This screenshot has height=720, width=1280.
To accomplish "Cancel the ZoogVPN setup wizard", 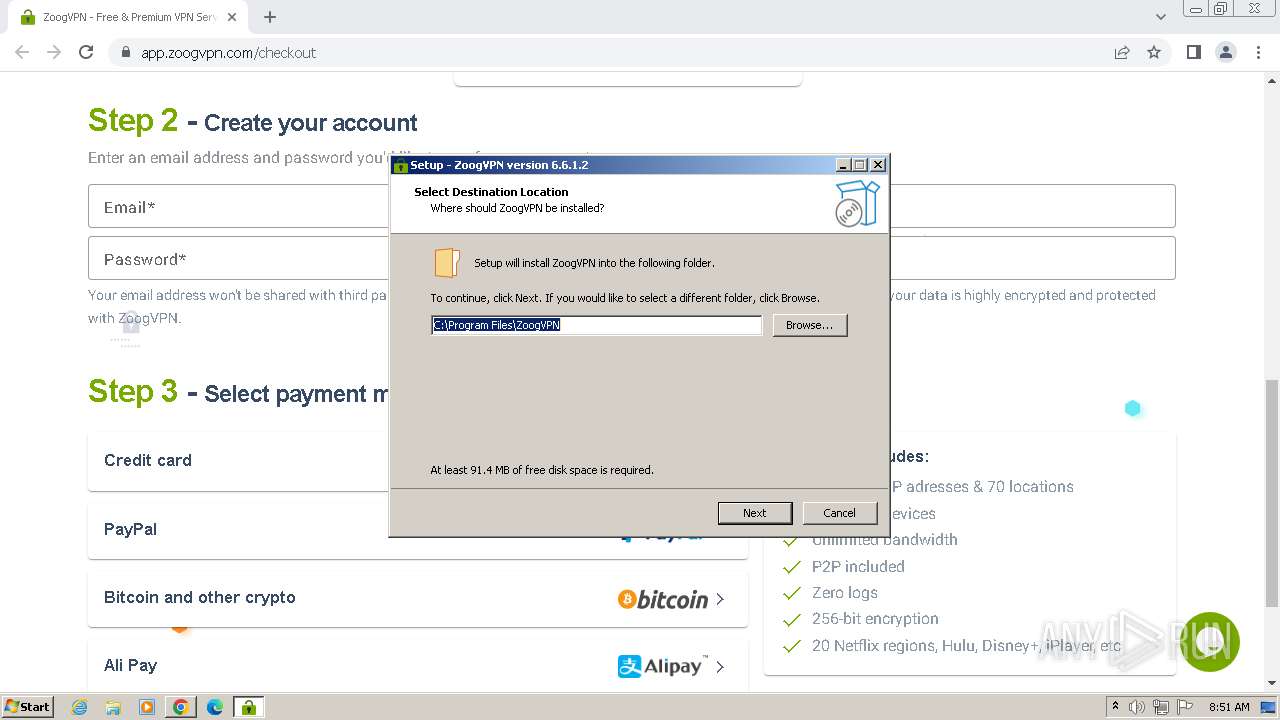I will coord(839,513).
